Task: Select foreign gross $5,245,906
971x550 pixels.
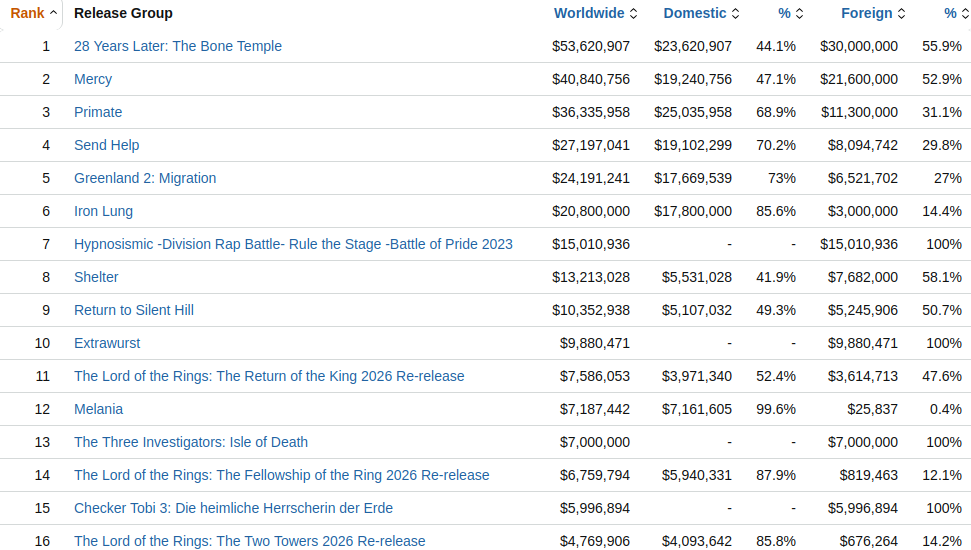Action: click(863, 310)
